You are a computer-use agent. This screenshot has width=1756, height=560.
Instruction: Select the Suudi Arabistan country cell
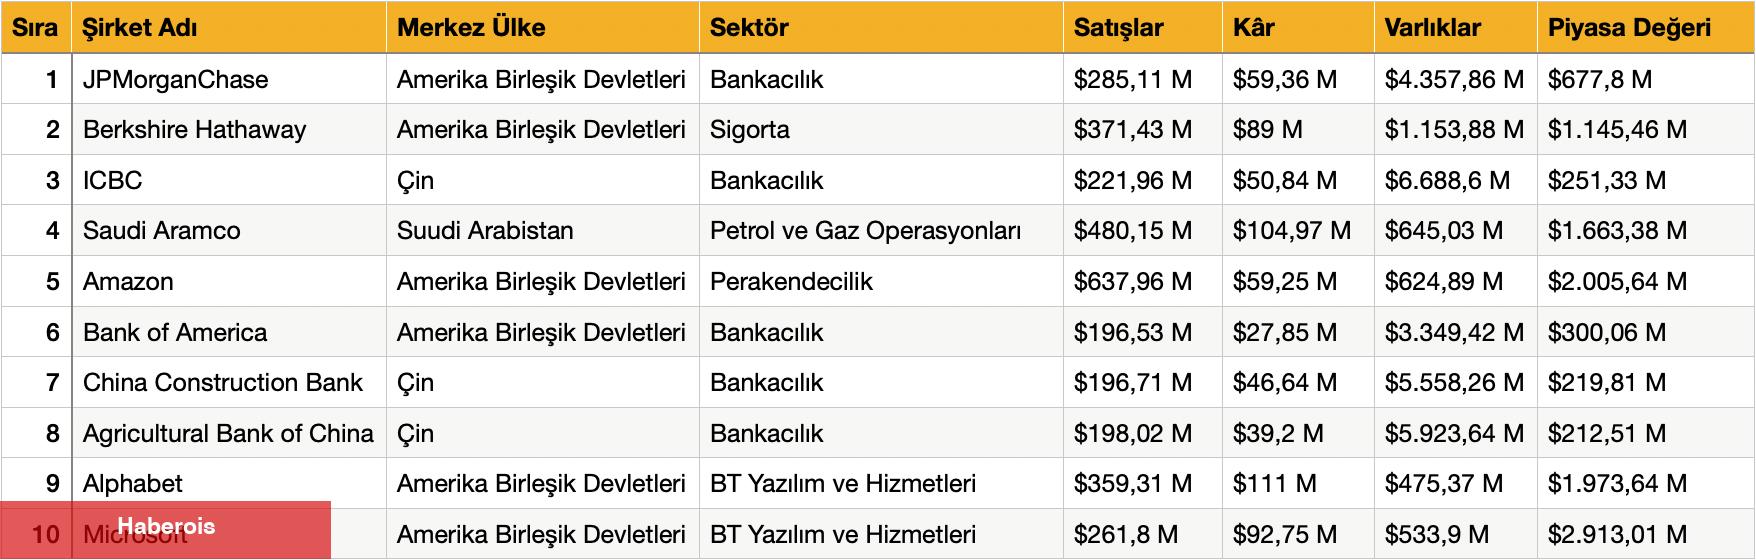[x=485, y=230]
